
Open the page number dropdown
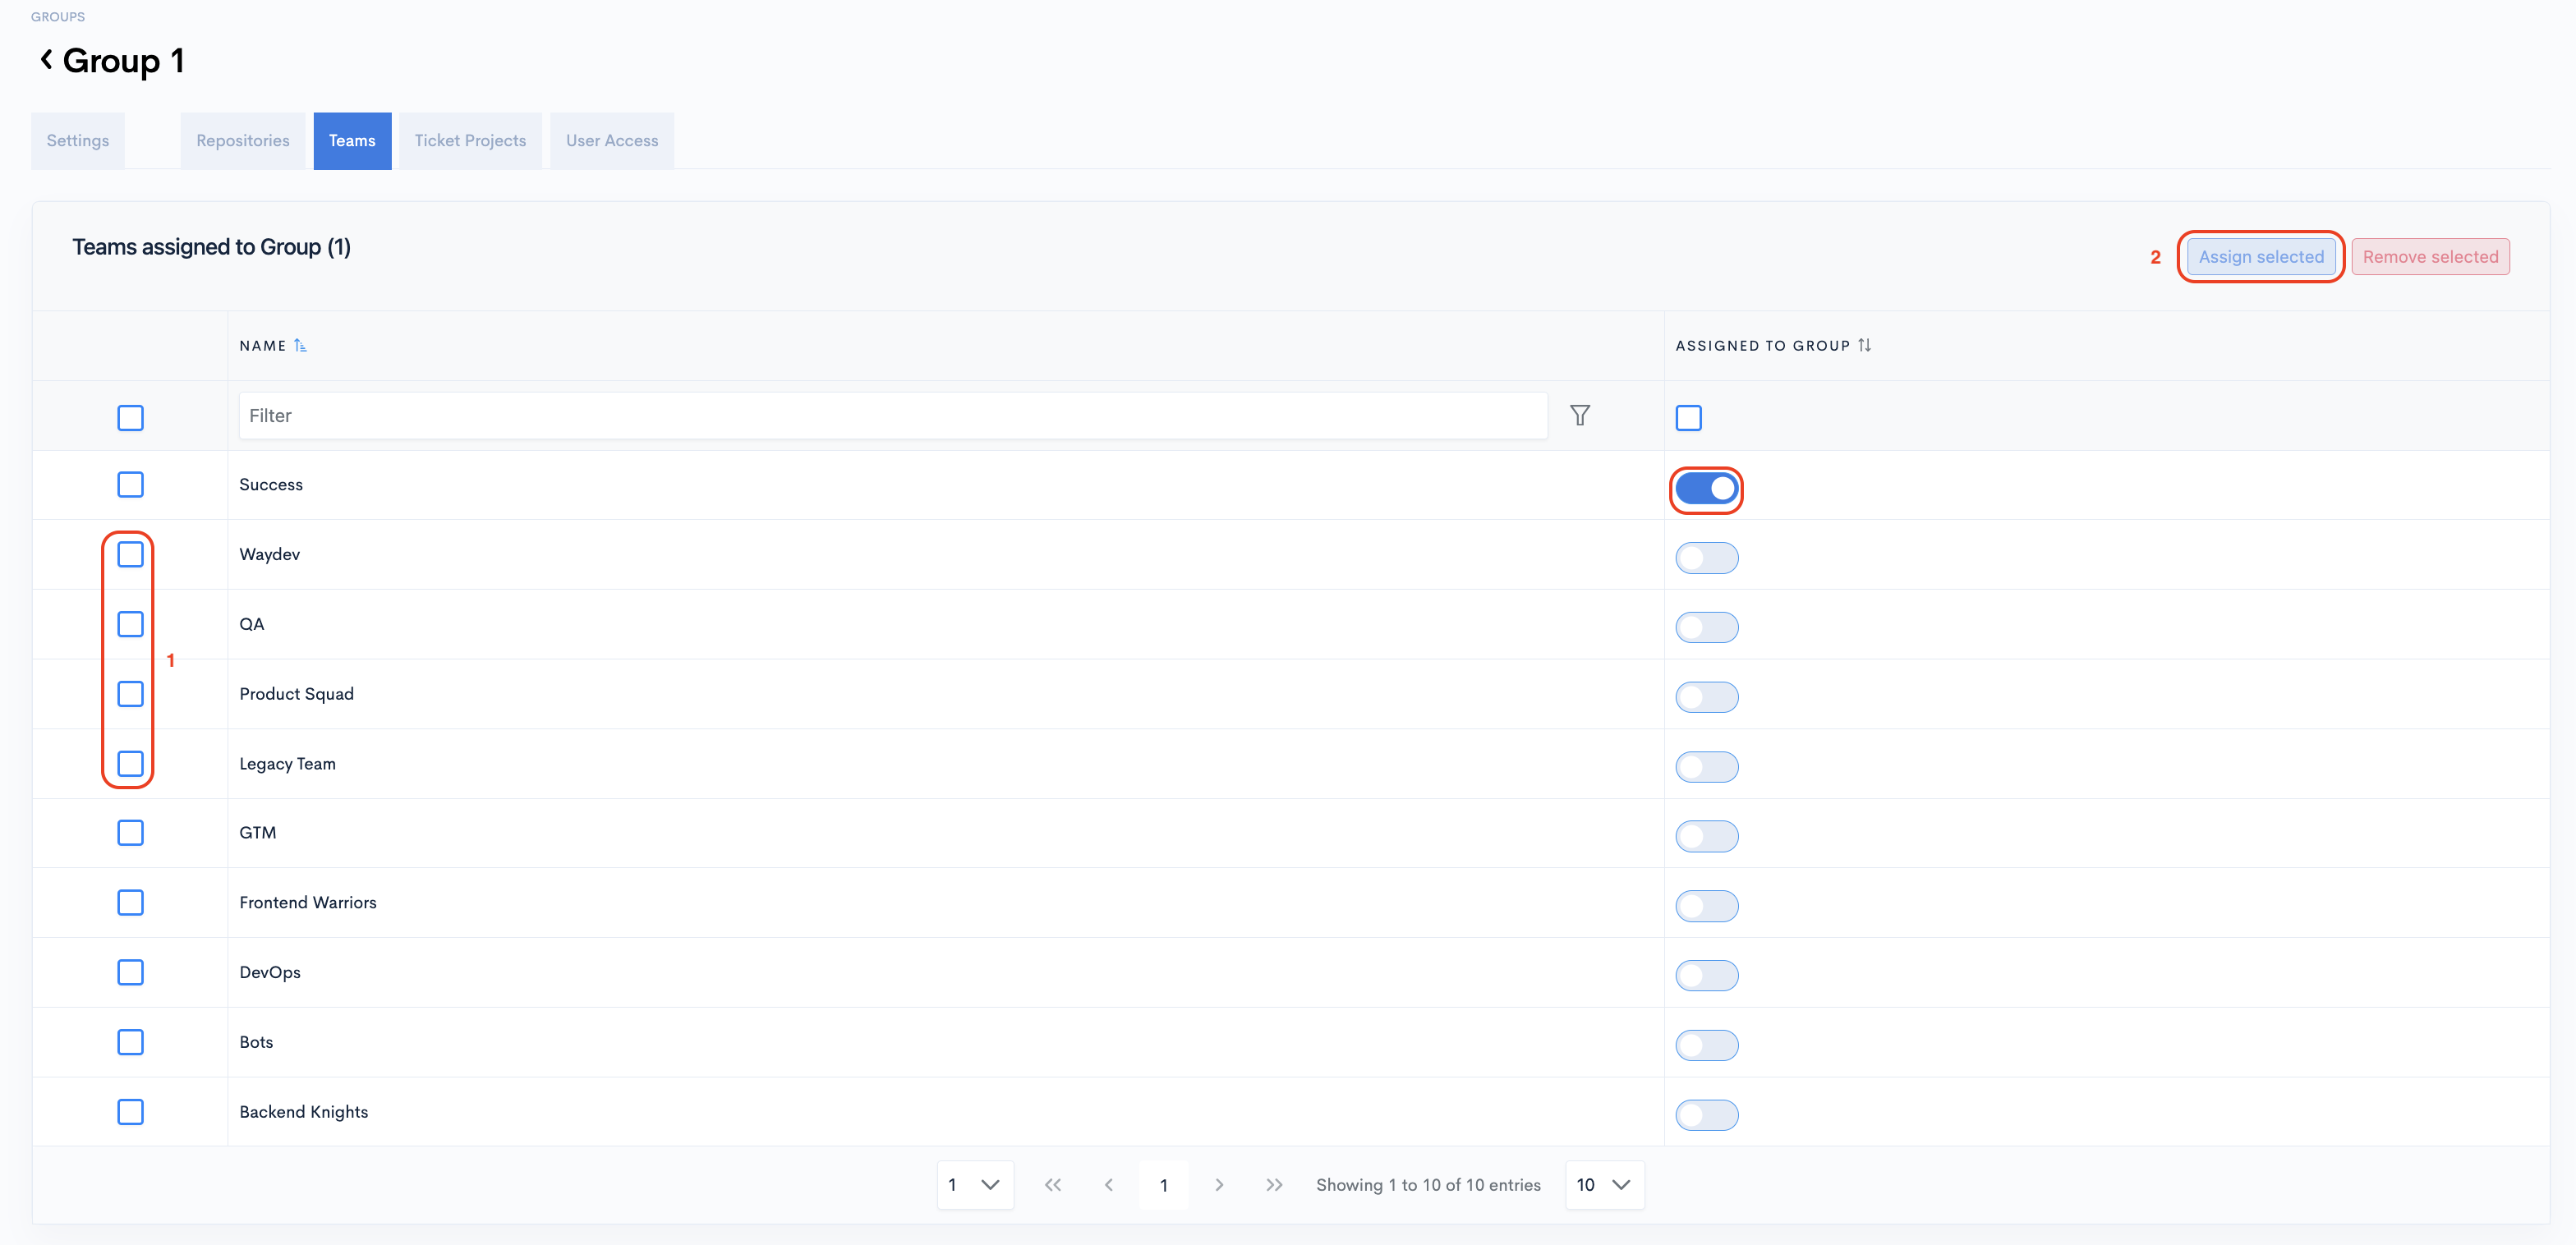[974, 1184]
